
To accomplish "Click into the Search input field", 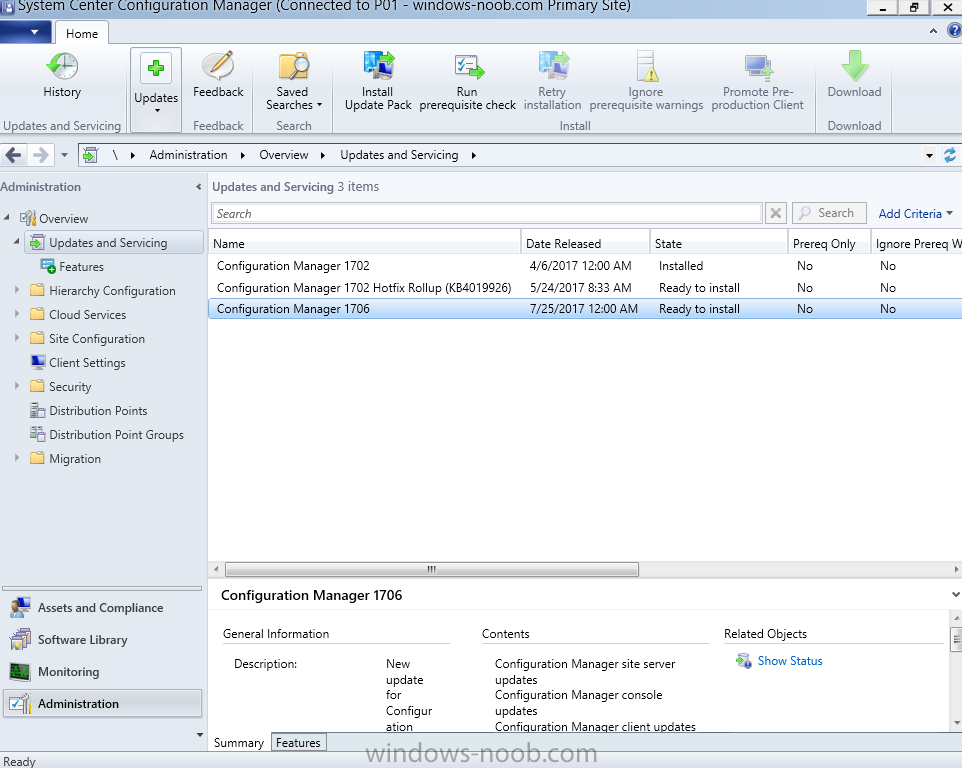I will pos(487,213).
